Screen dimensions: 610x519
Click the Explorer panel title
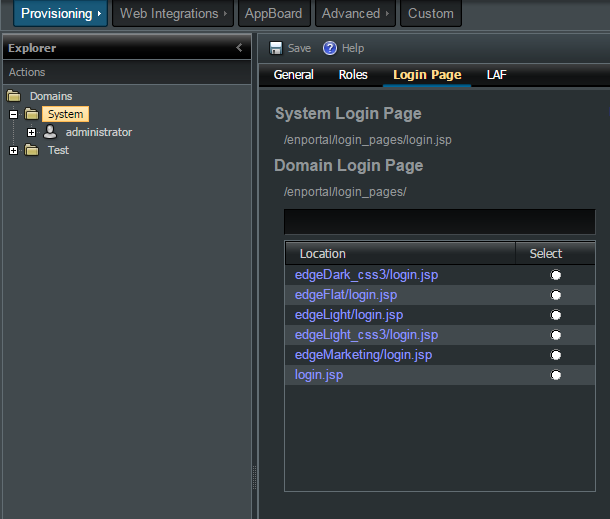coord(32,48)
